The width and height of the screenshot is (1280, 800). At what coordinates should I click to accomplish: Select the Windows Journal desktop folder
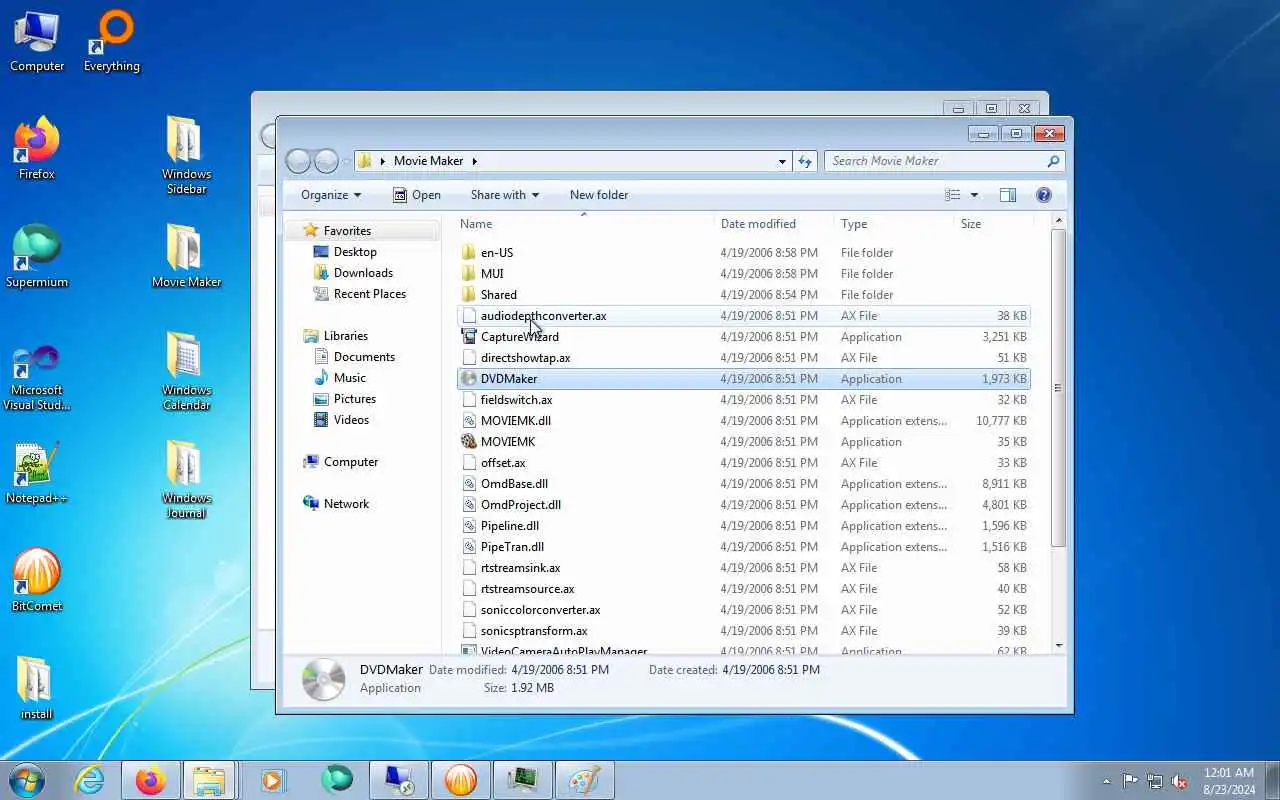(186, 480)
